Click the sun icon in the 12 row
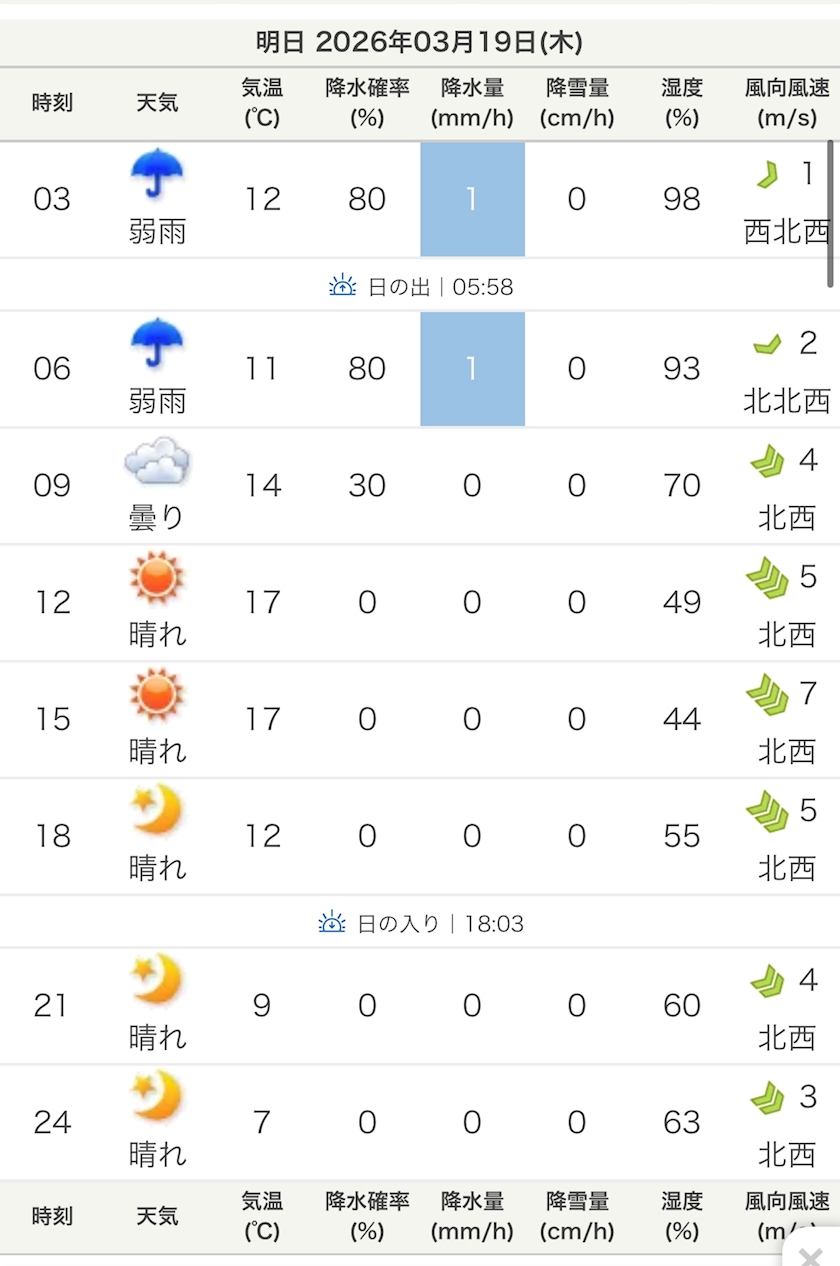840x1266 pixels. click(157, 580)
